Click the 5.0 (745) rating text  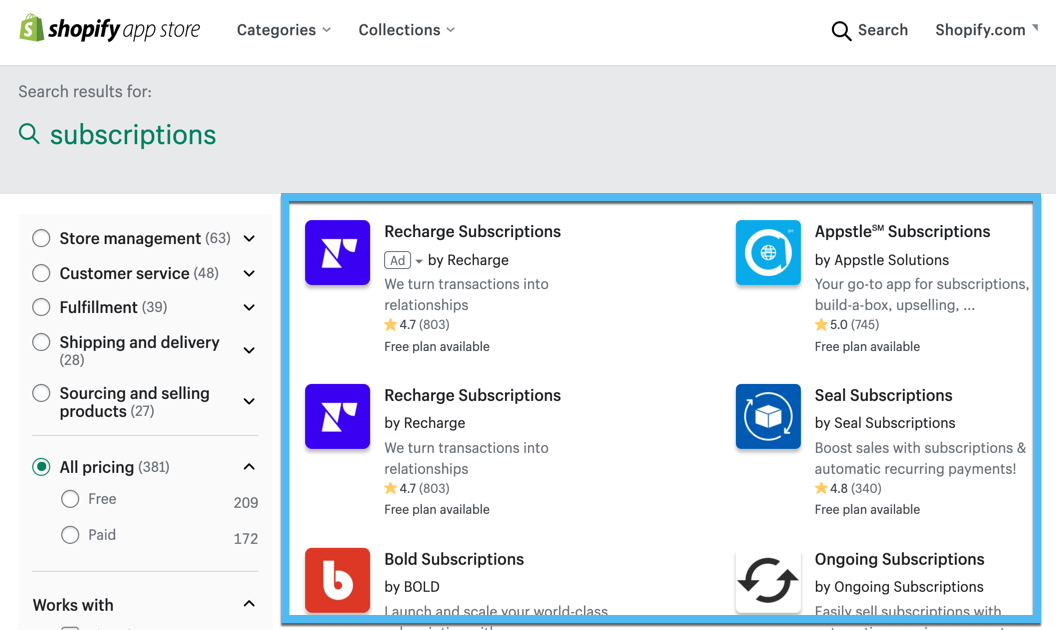854,325
